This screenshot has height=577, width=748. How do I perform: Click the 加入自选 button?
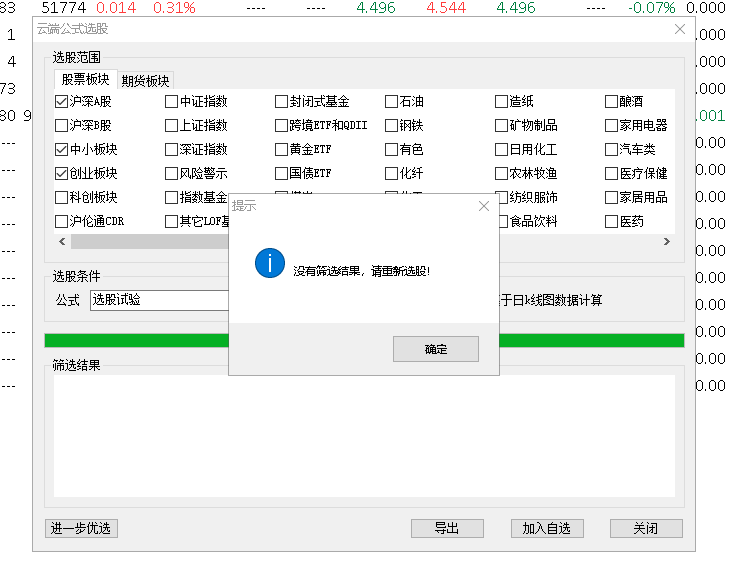pyautogui.click(x=546, y=528)
